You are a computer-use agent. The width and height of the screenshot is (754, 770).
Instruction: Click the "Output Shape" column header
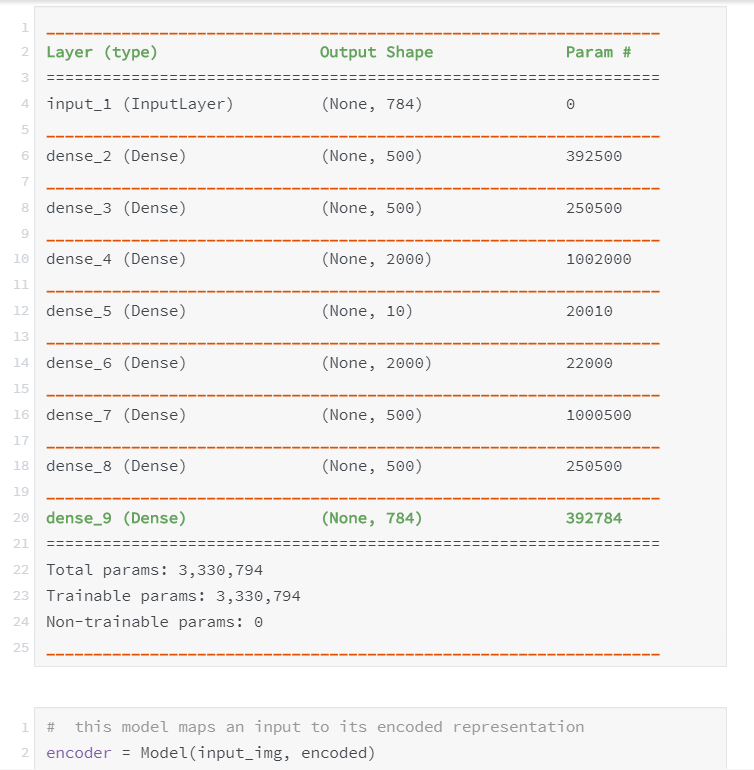point(376,52)
